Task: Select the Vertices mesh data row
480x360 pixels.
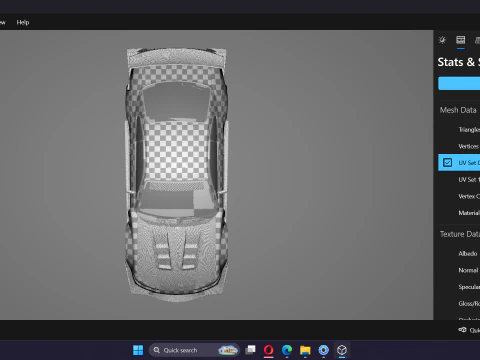Action: (x=459, y=146)
